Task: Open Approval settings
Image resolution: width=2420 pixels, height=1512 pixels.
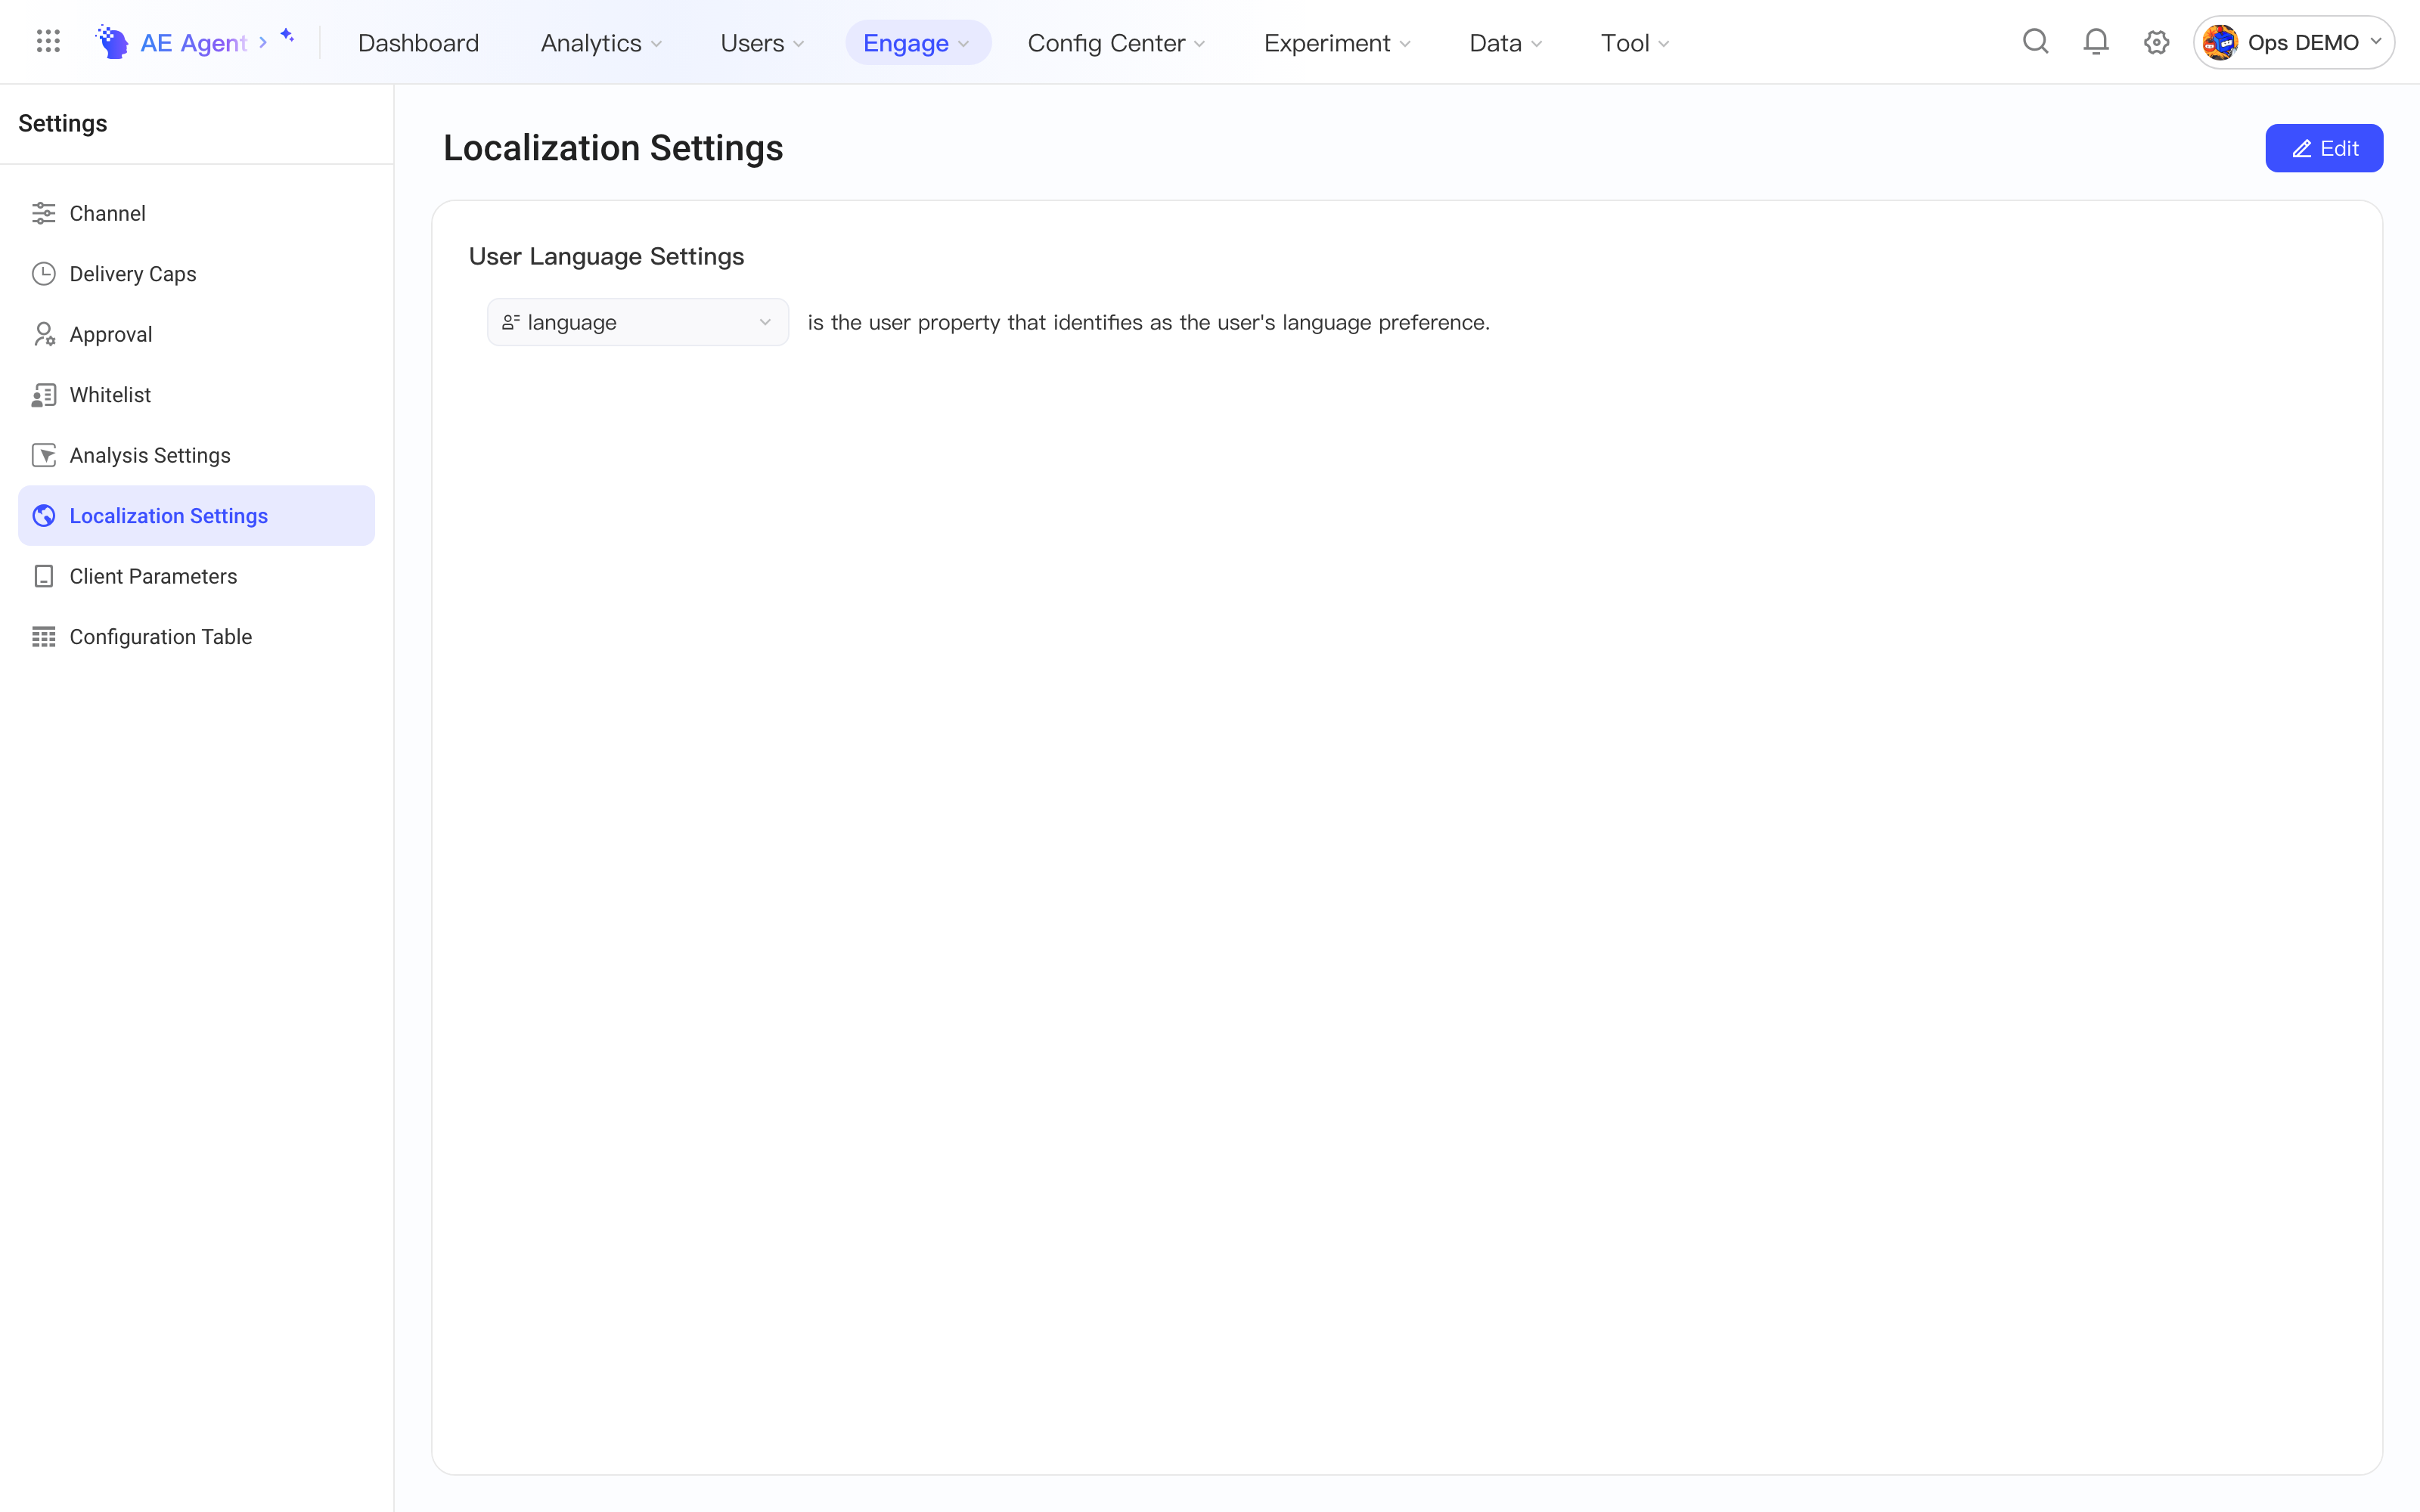Action: point(196,334)
